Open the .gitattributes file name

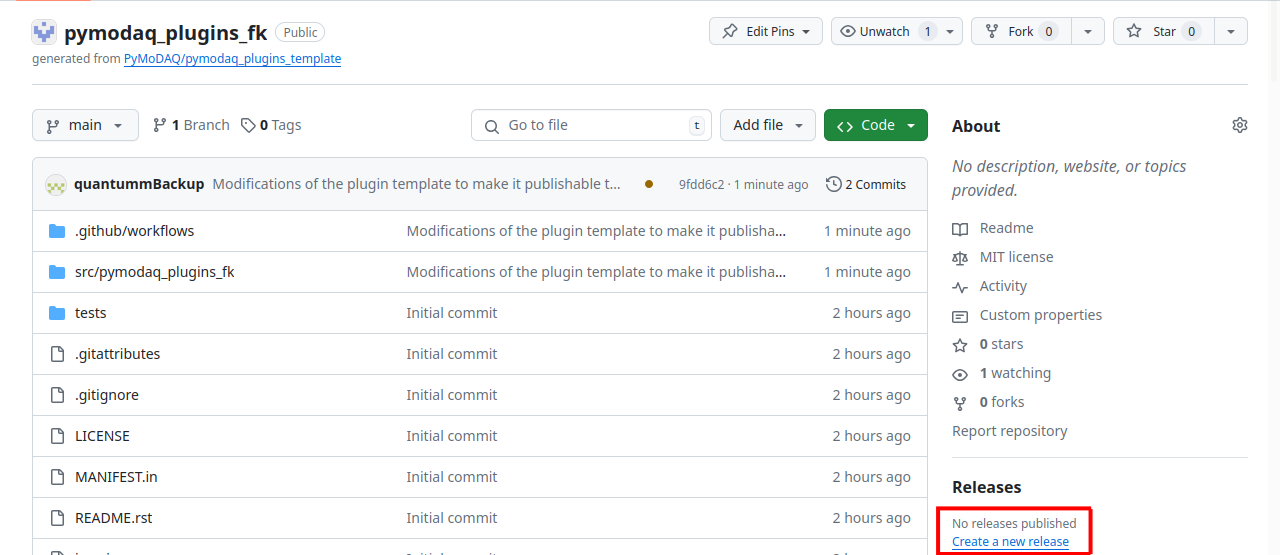pyautogui.click(x=118, y=354)
